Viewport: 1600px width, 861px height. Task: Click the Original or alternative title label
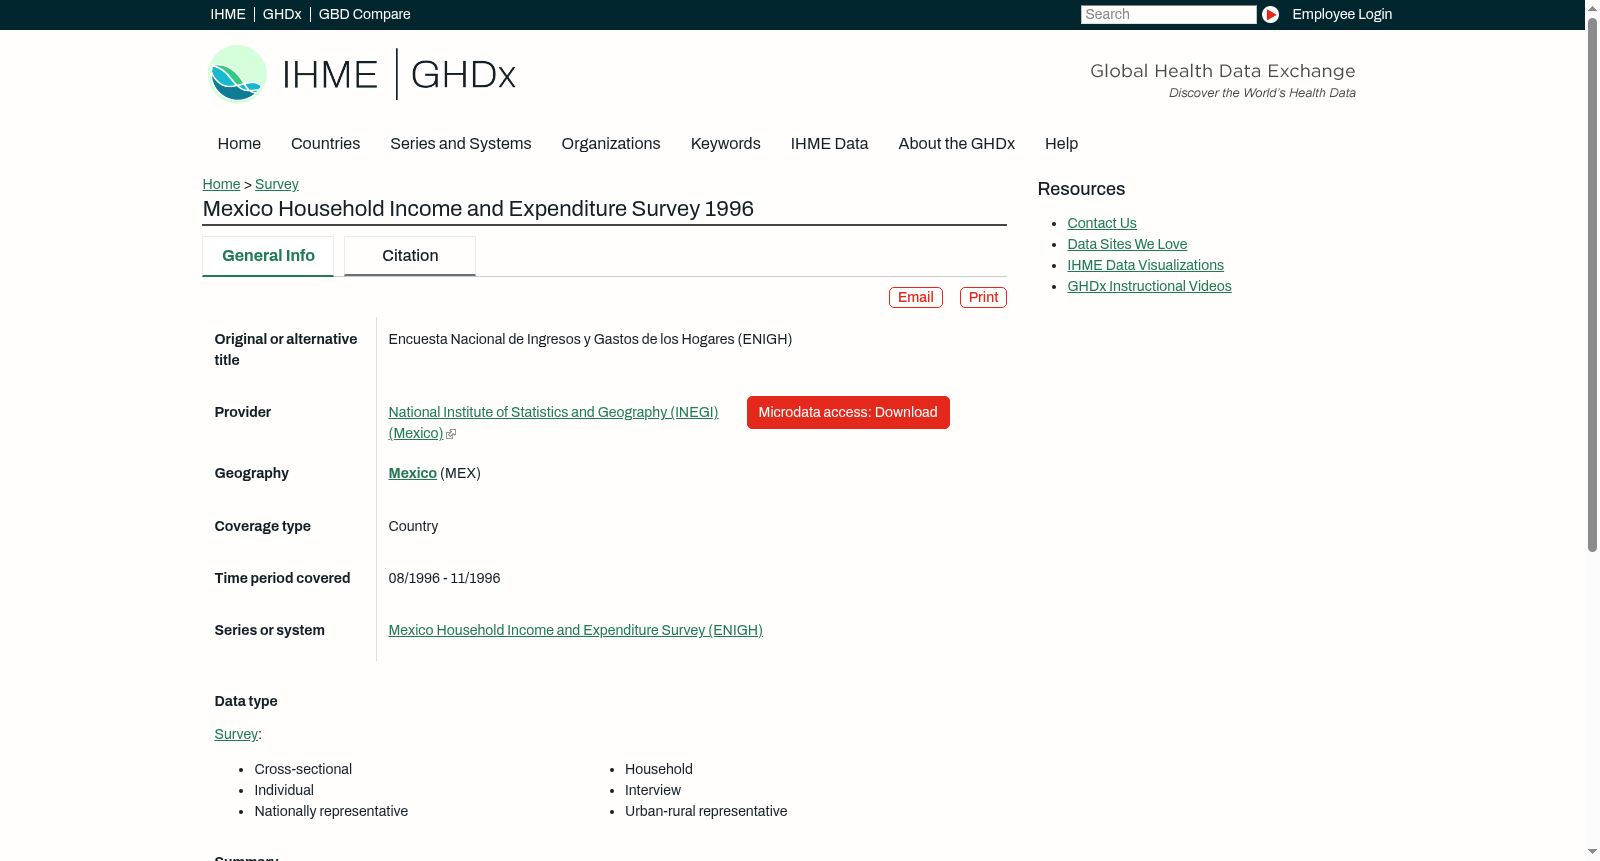[286, 350]
